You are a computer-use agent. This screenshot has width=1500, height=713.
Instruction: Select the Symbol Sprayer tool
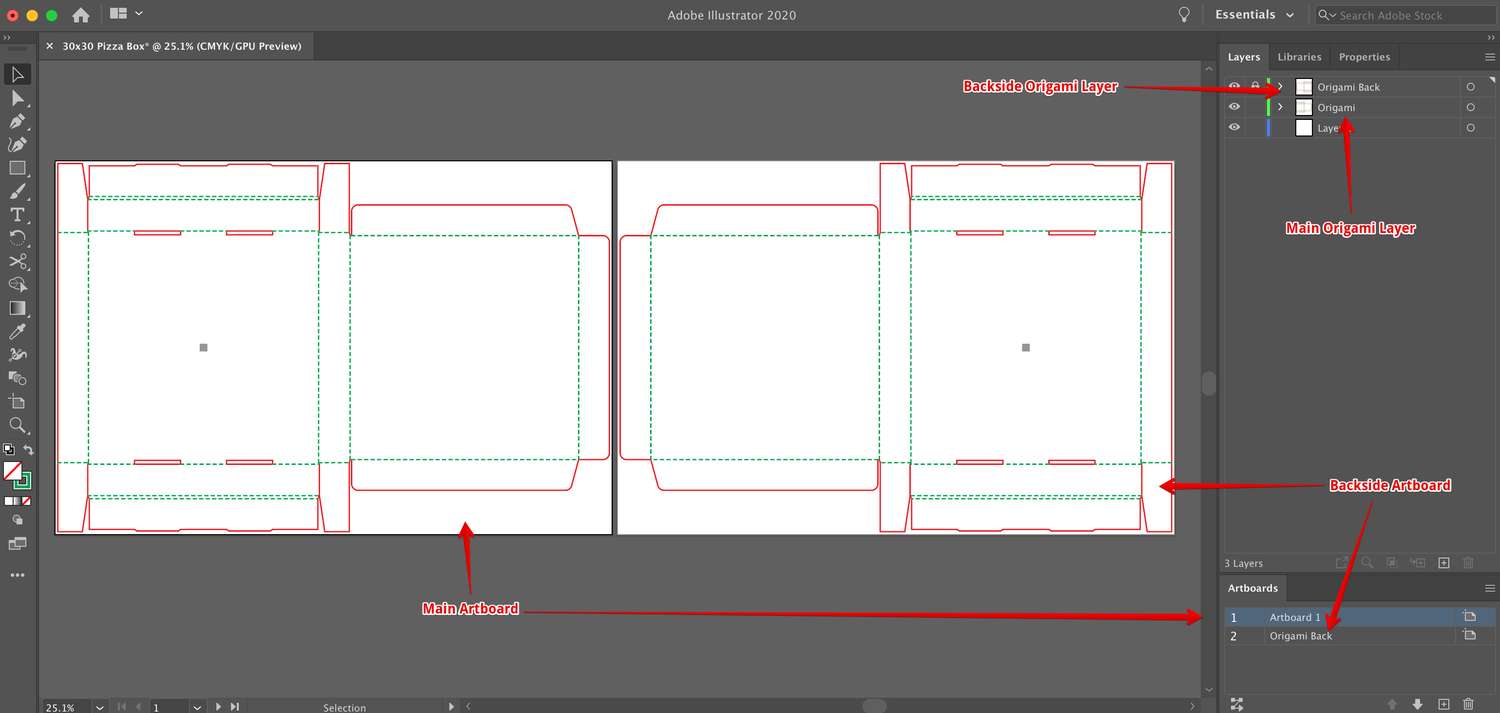pos(17,355)
